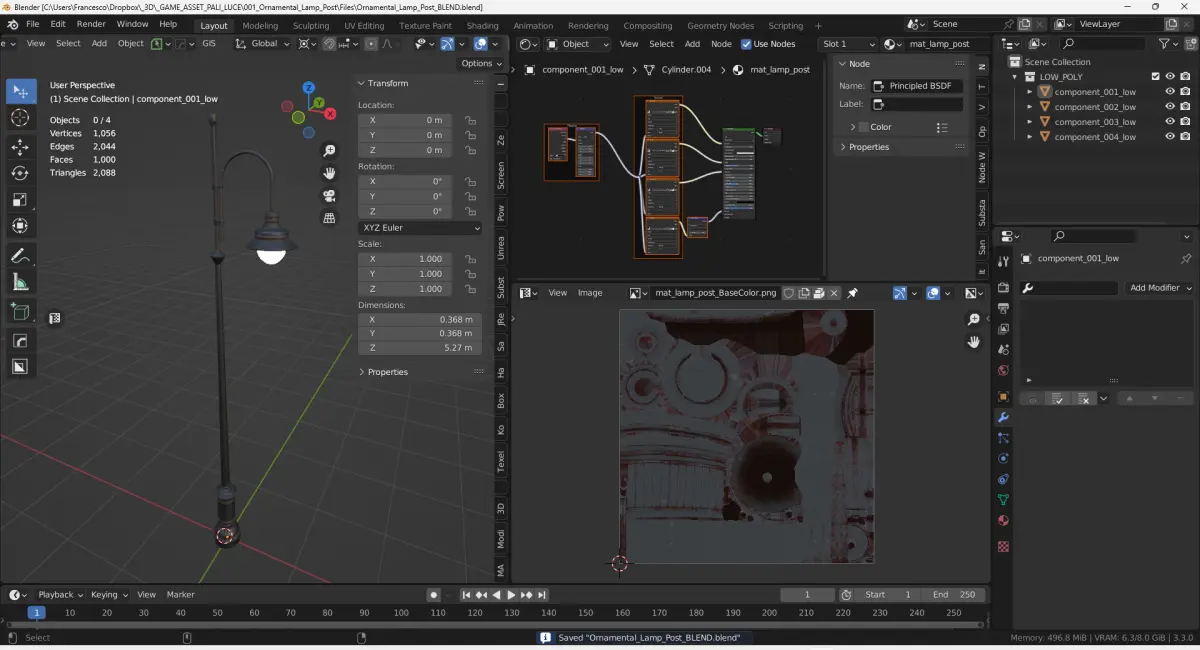The image size is (1200, 650).
Task: Activate the Move tool
Action: [20, 147]
